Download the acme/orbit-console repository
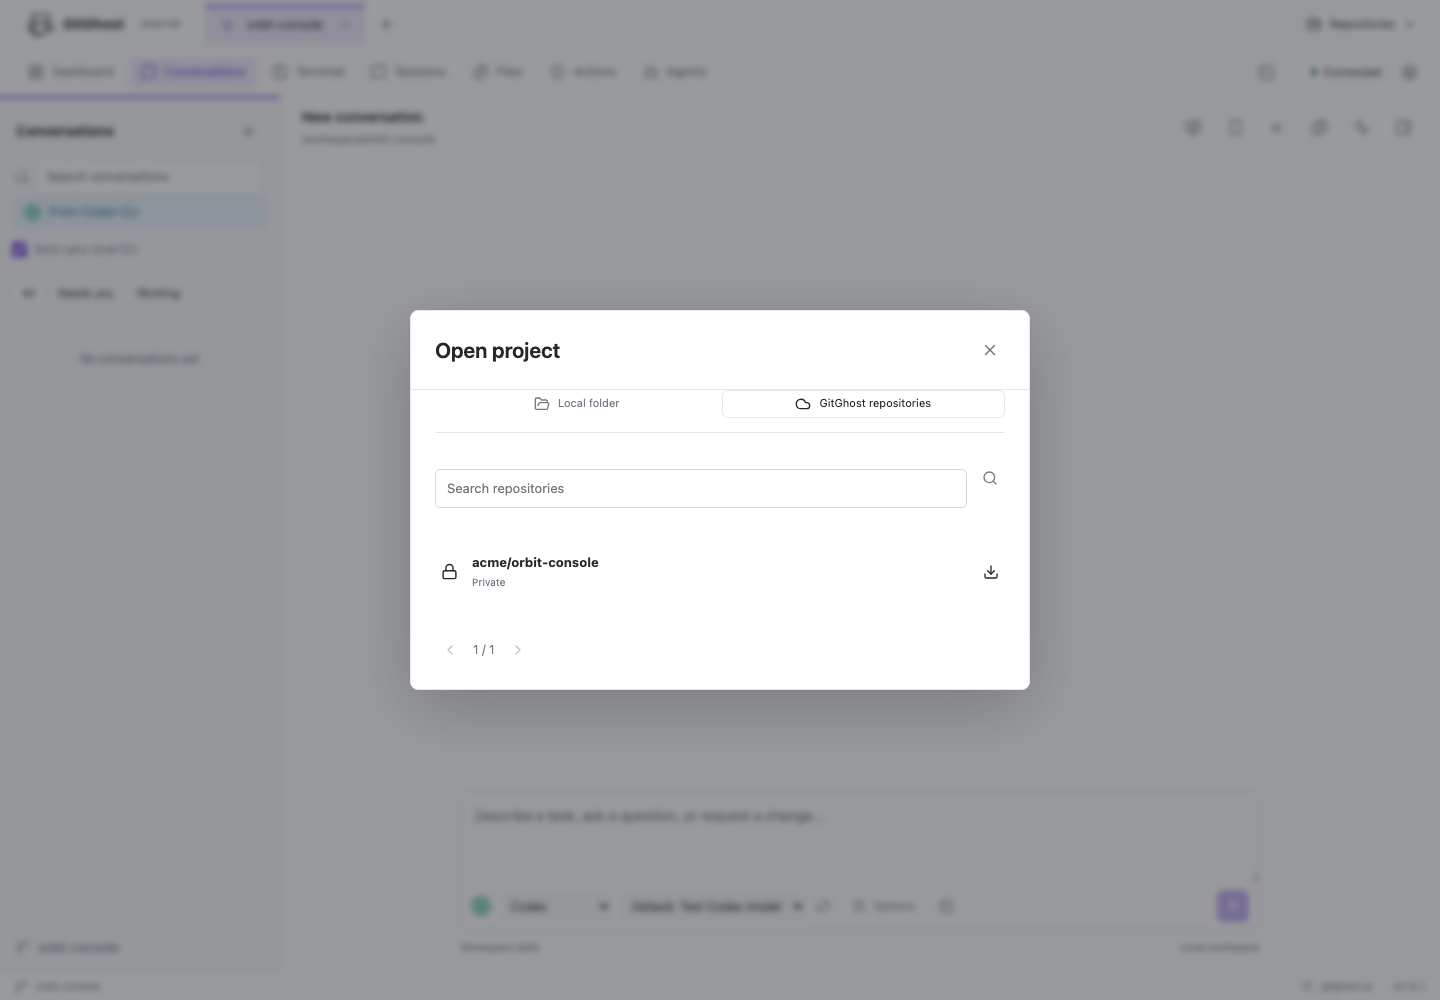This screenshot has height=1000, width=1440. (991, 572)
